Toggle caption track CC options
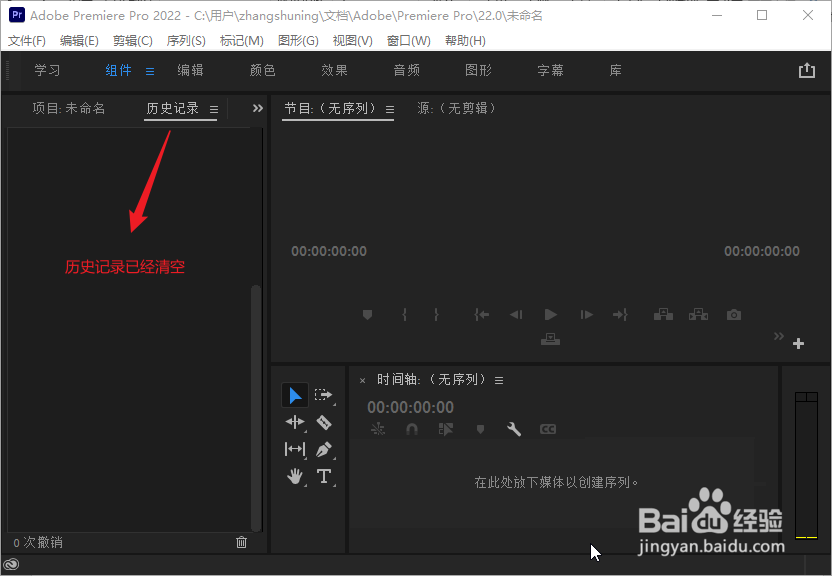 pos(548,429)
